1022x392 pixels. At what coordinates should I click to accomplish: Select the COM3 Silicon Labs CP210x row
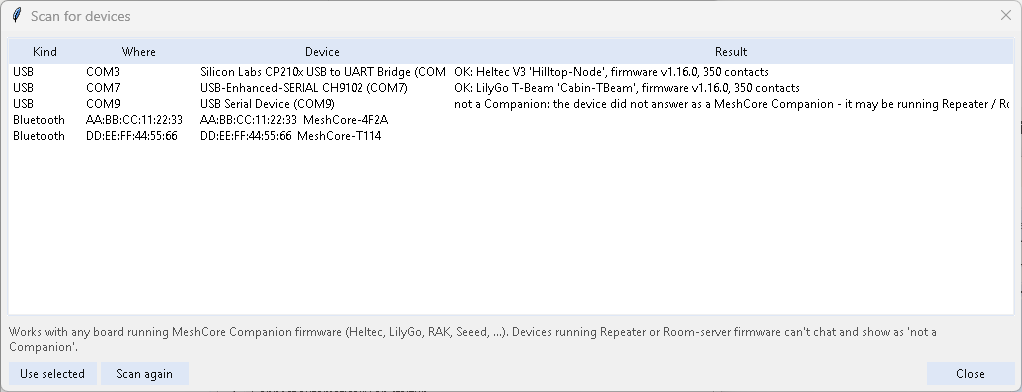coord(511,72)
